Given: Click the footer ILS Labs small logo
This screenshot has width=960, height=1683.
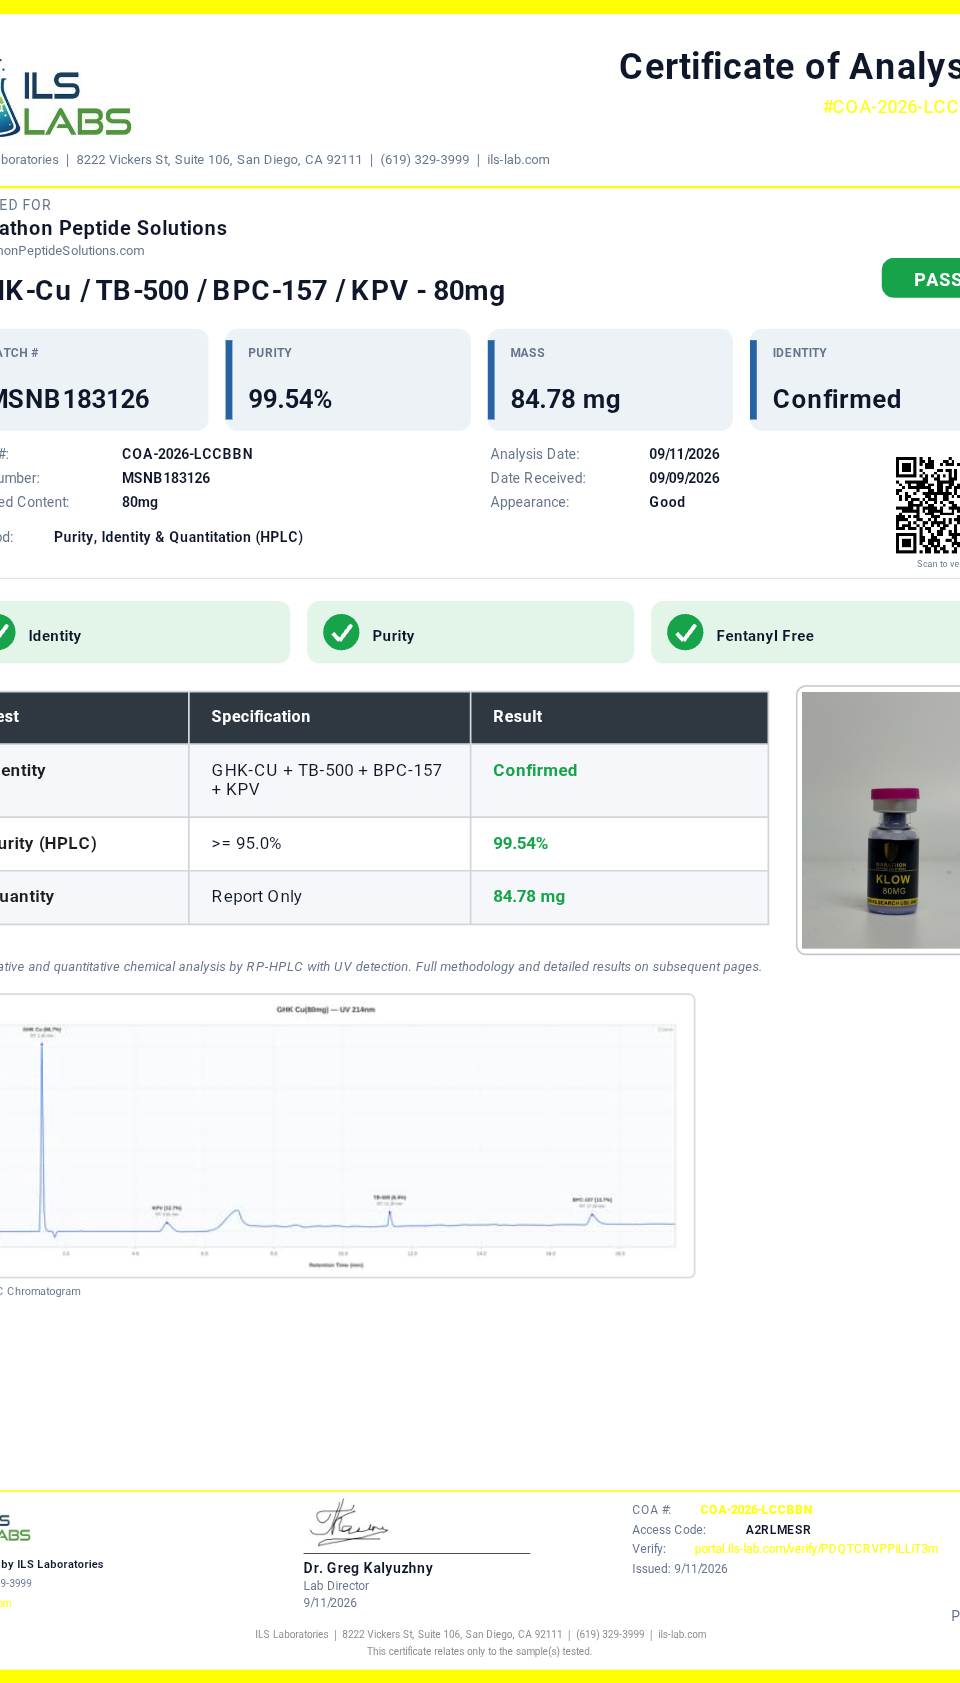Looking at the screenshot, I should (x=15, y=1528).
